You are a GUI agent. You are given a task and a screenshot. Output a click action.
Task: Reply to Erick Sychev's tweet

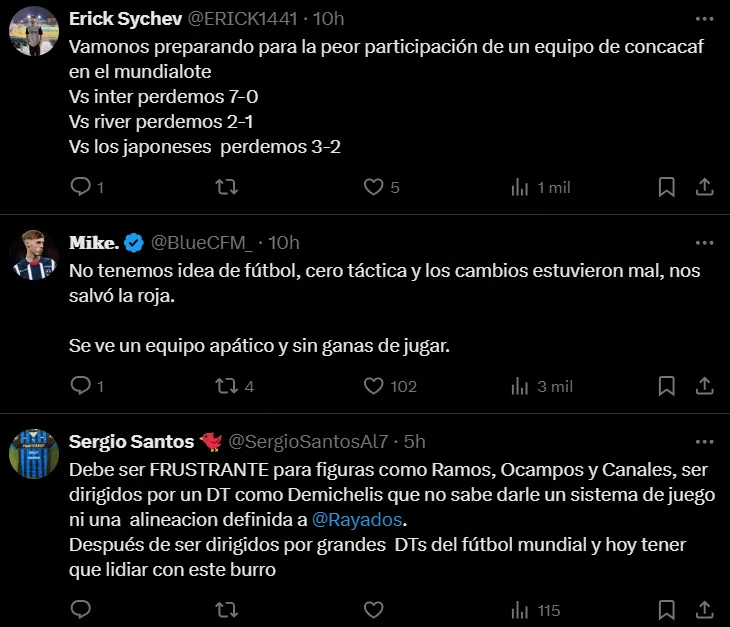(x=81, y=187)
